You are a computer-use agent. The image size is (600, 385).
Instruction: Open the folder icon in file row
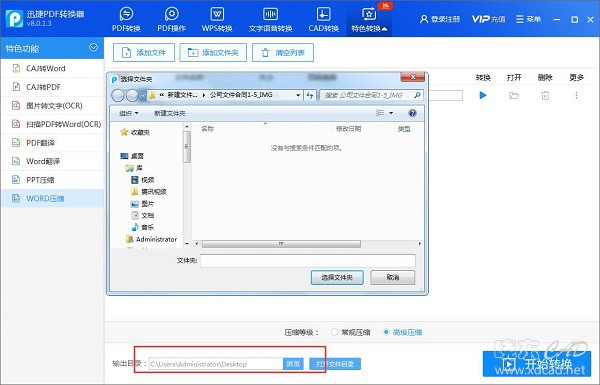point(514,95)
